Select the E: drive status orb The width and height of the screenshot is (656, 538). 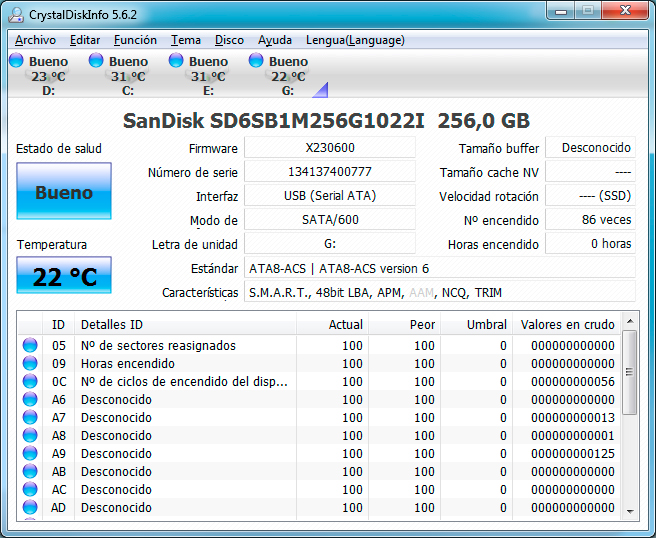click(x=176, y=61)
